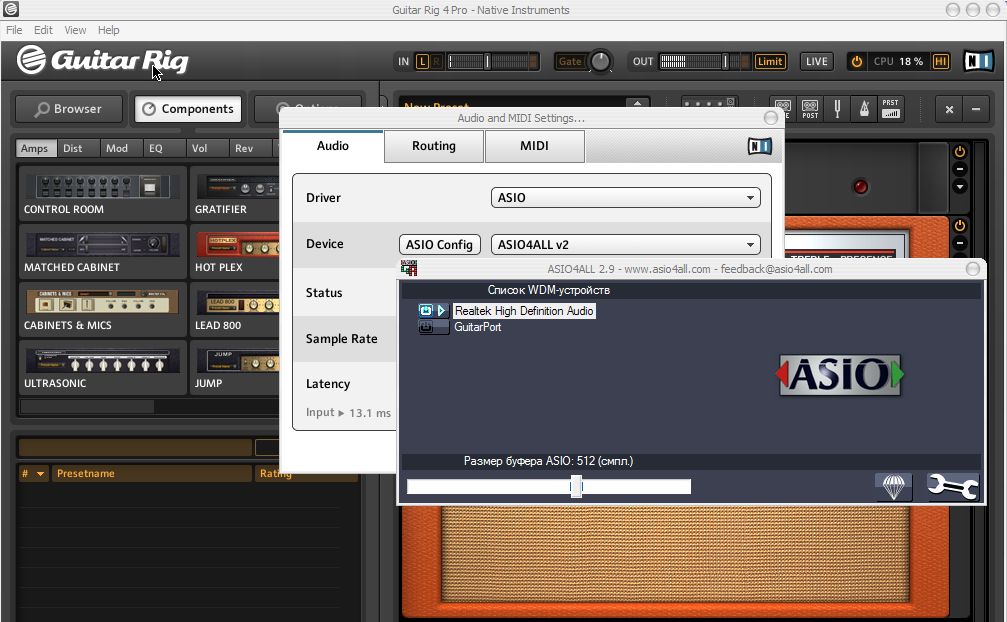Screen dimensions: 1007x622
Task: Open ASIO4ALL advanced settings wrench icon
Action: point(951,487)
